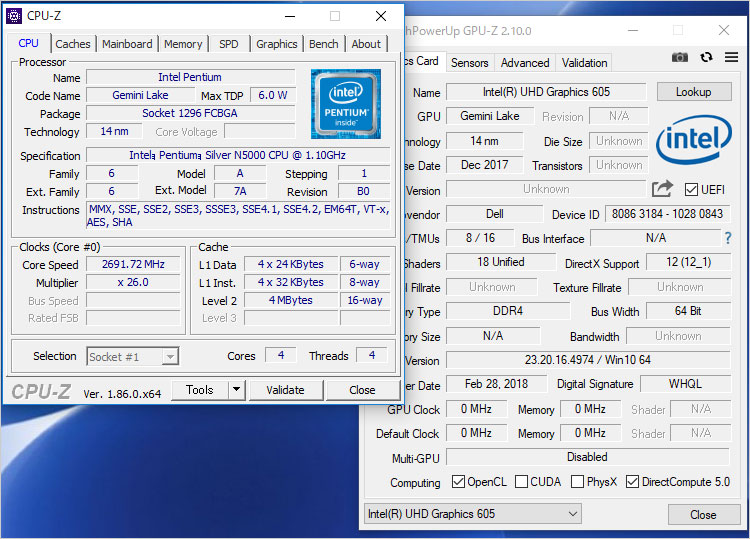
Task: Click the Package value Socket 1296 FCBGA
Action: (190, 113)
